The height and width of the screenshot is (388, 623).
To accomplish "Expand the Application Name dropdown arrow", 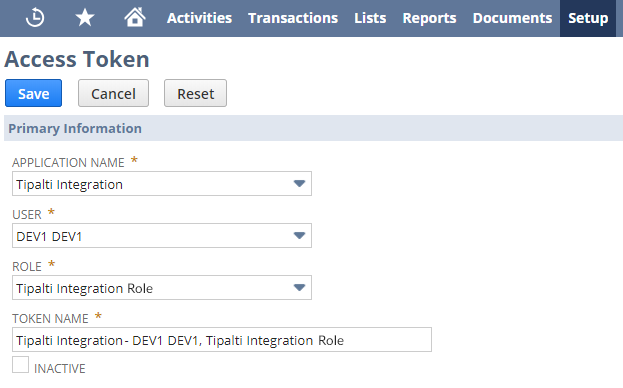I will click(299, 183).
